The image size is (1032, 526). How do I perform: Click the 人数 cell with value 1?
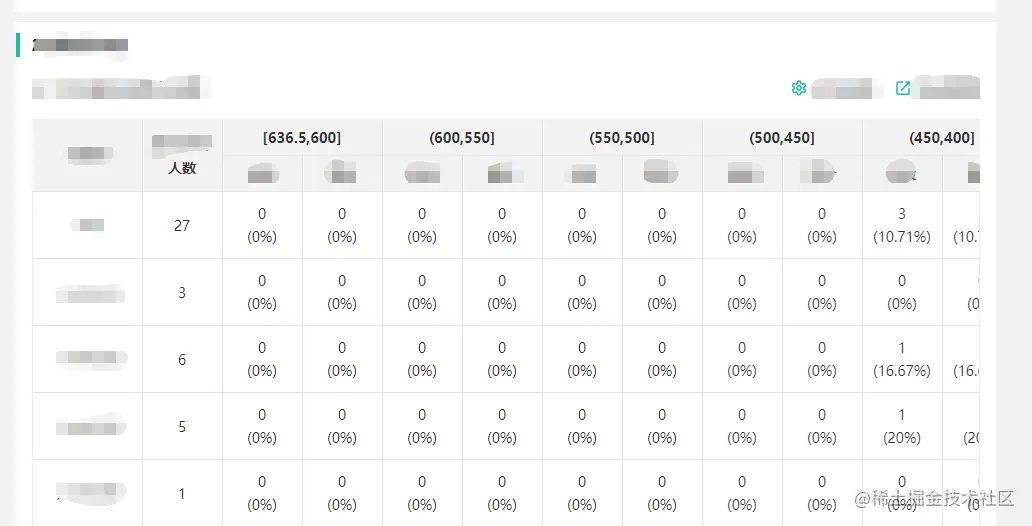coord(182,493)
